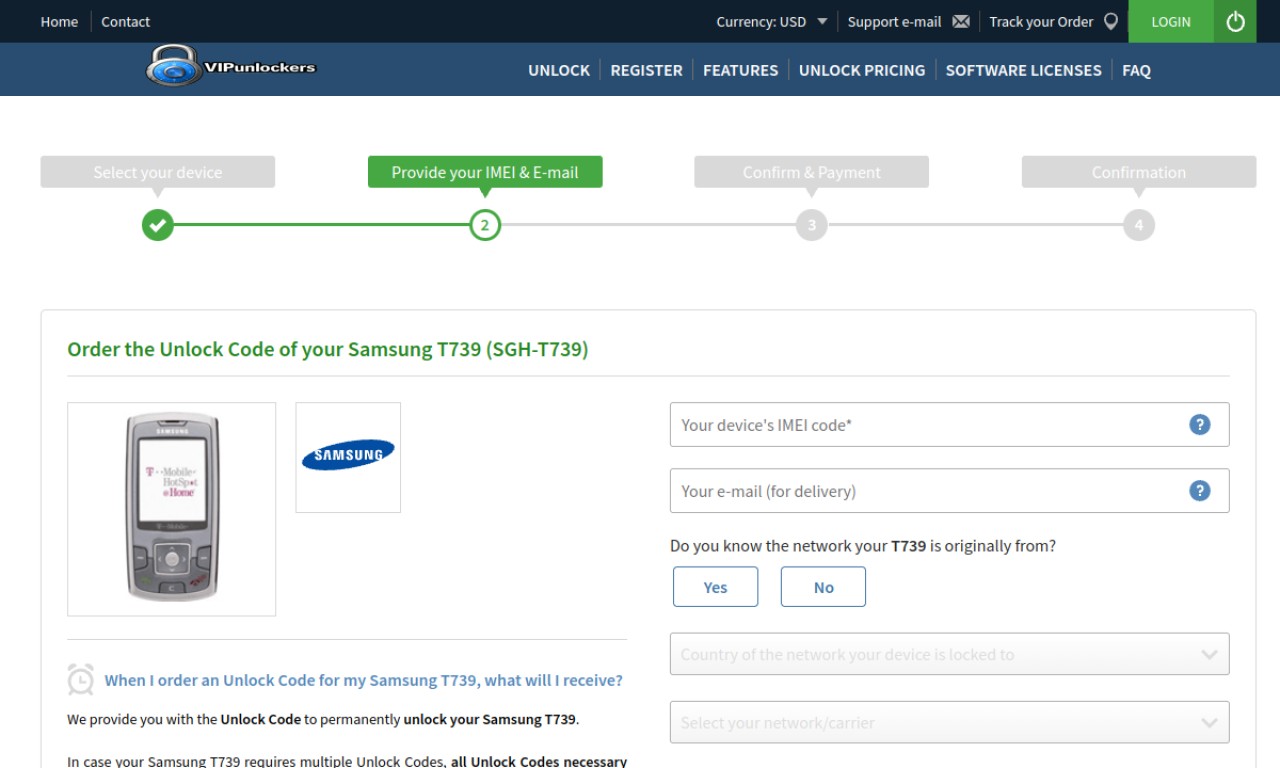Open the UNLOCK PRICING menu item

(862, 70)
